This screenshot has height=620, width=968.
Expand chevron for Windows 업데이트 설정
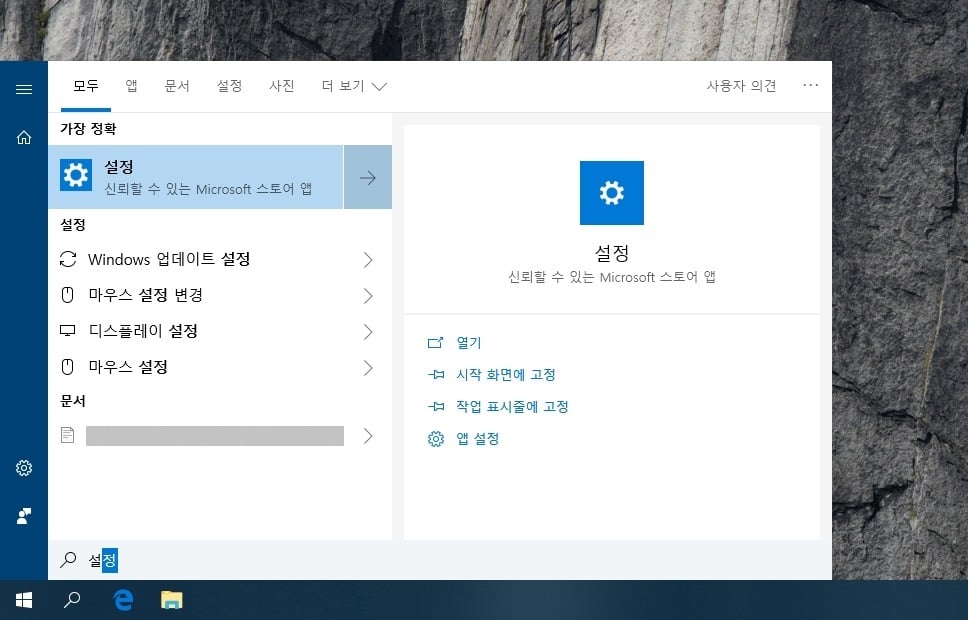[368, 259]
